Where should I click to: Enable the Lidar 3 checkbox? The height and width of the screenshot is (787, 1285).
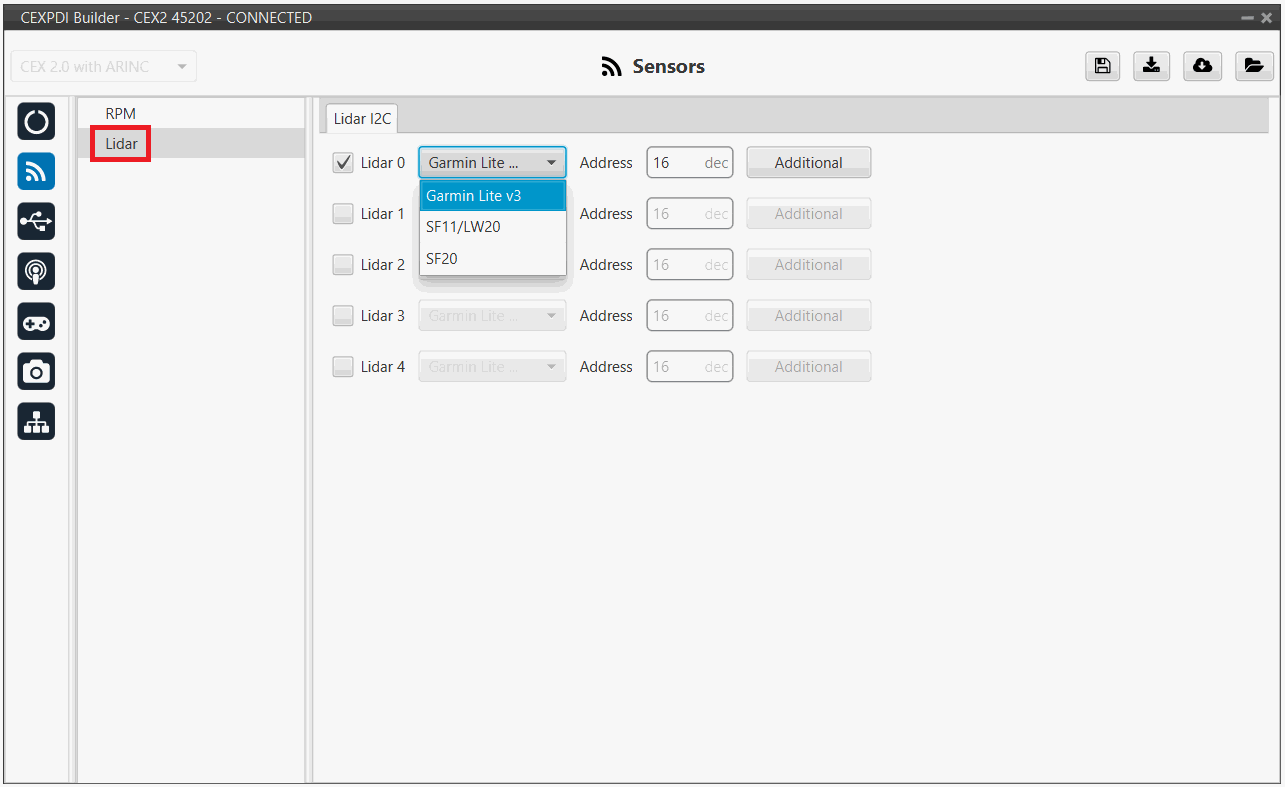coord(343,316)
